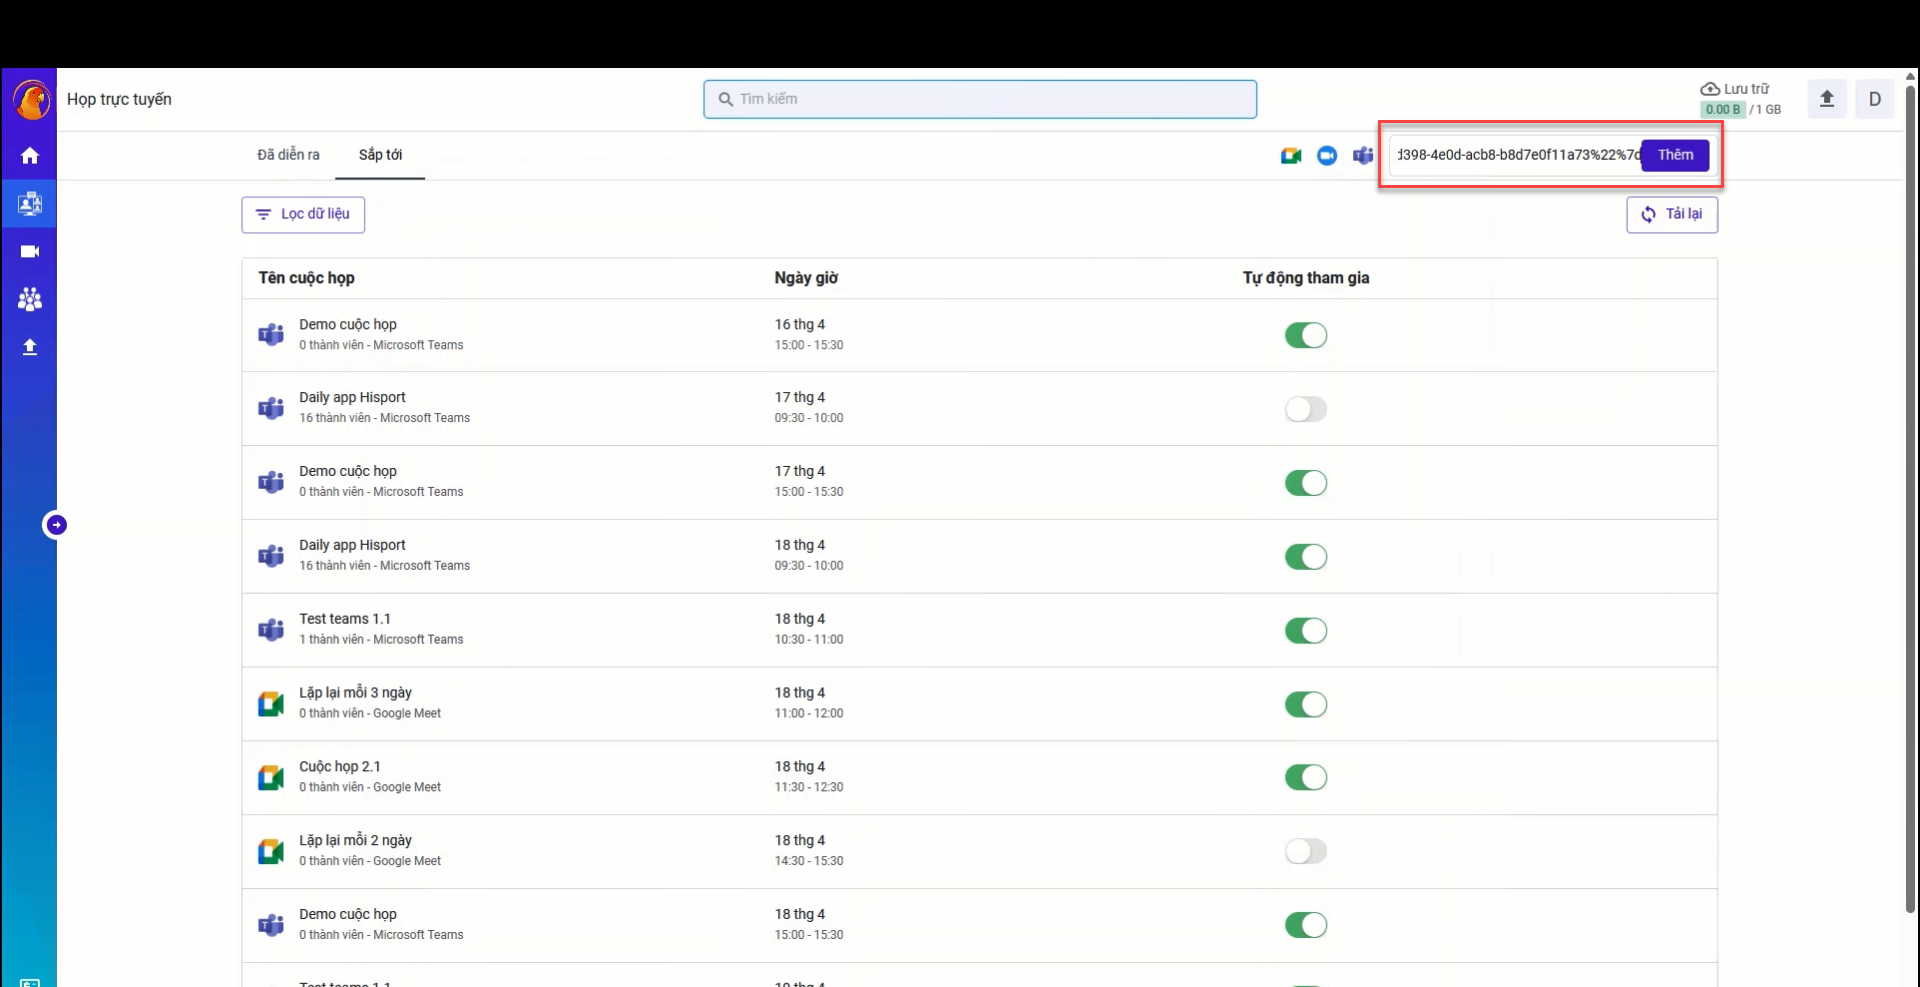Open the user avatar D menu

[x=1875, y=99]
